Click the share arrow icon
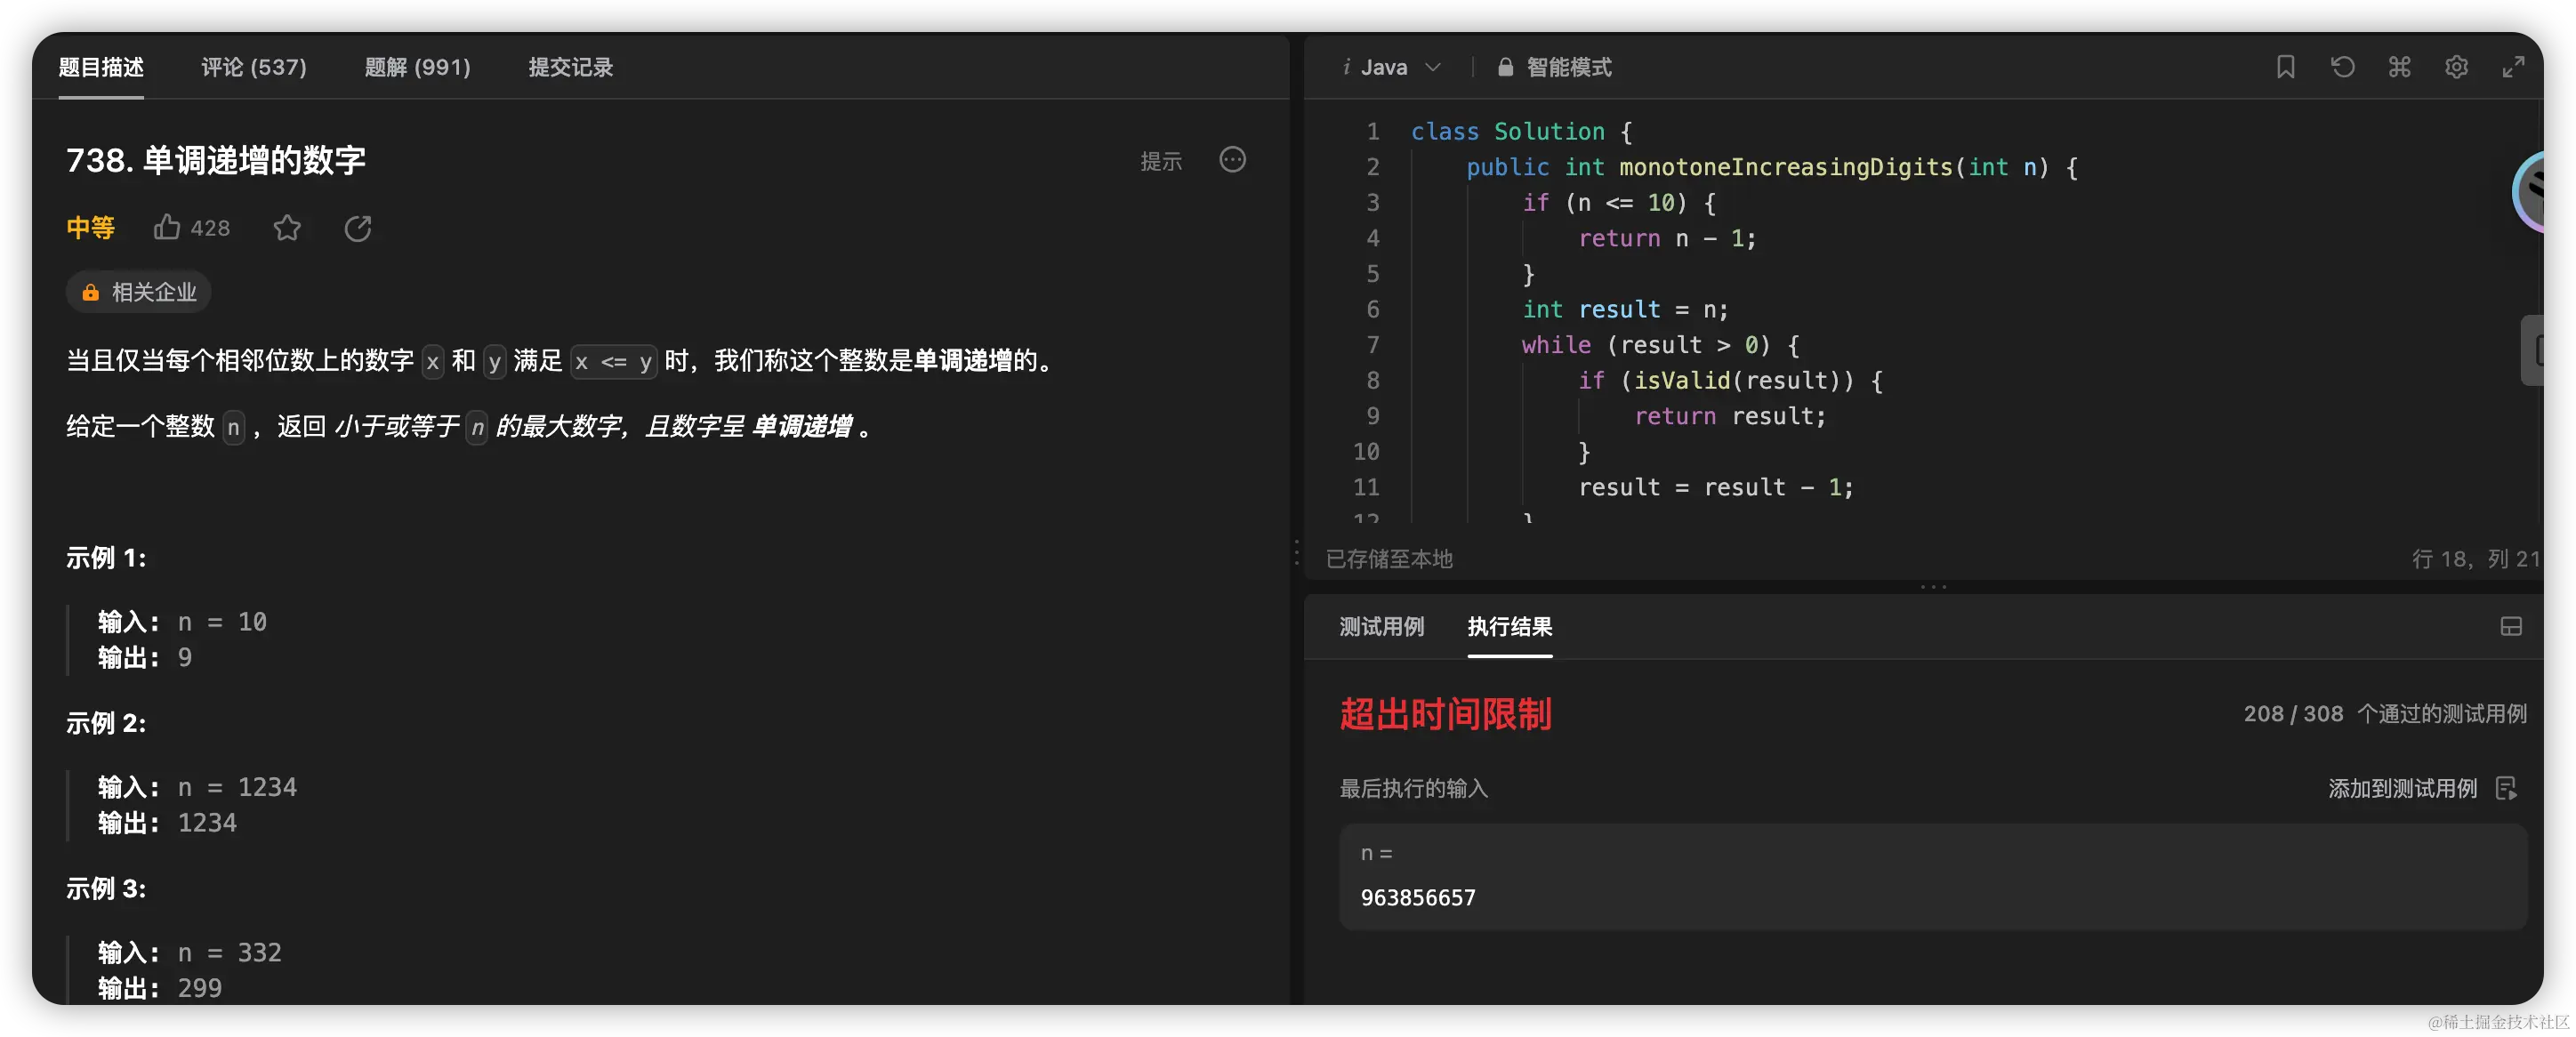The height and width of the screenshot is (1037, 2576). 358,228
